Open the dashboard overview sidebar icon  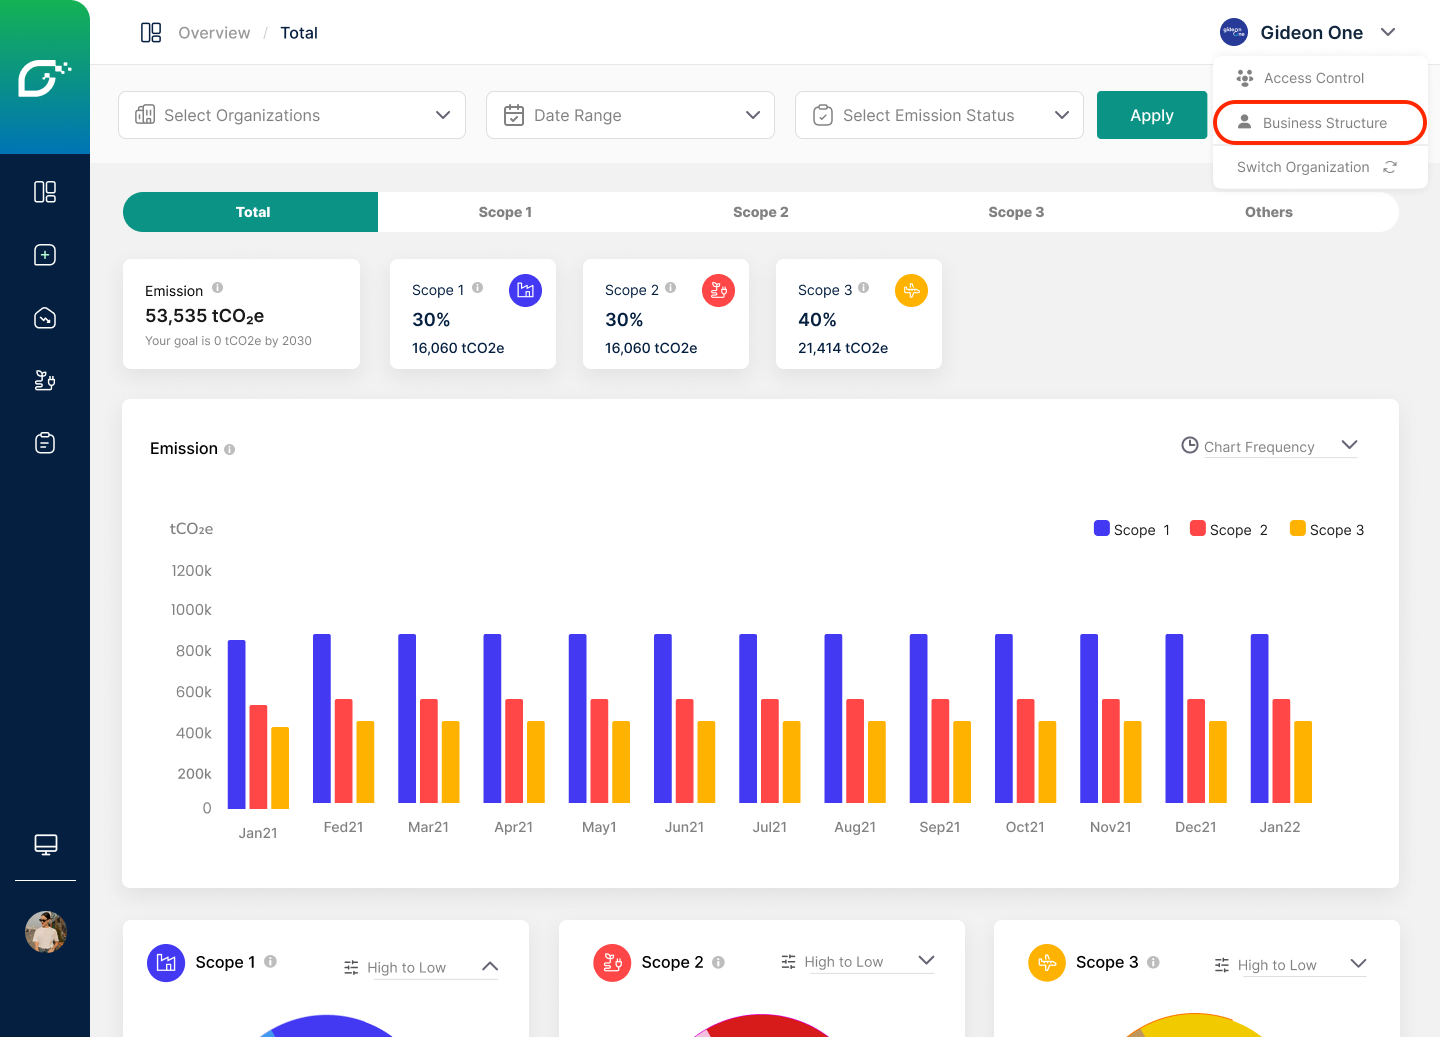click(x=45, y=192)
